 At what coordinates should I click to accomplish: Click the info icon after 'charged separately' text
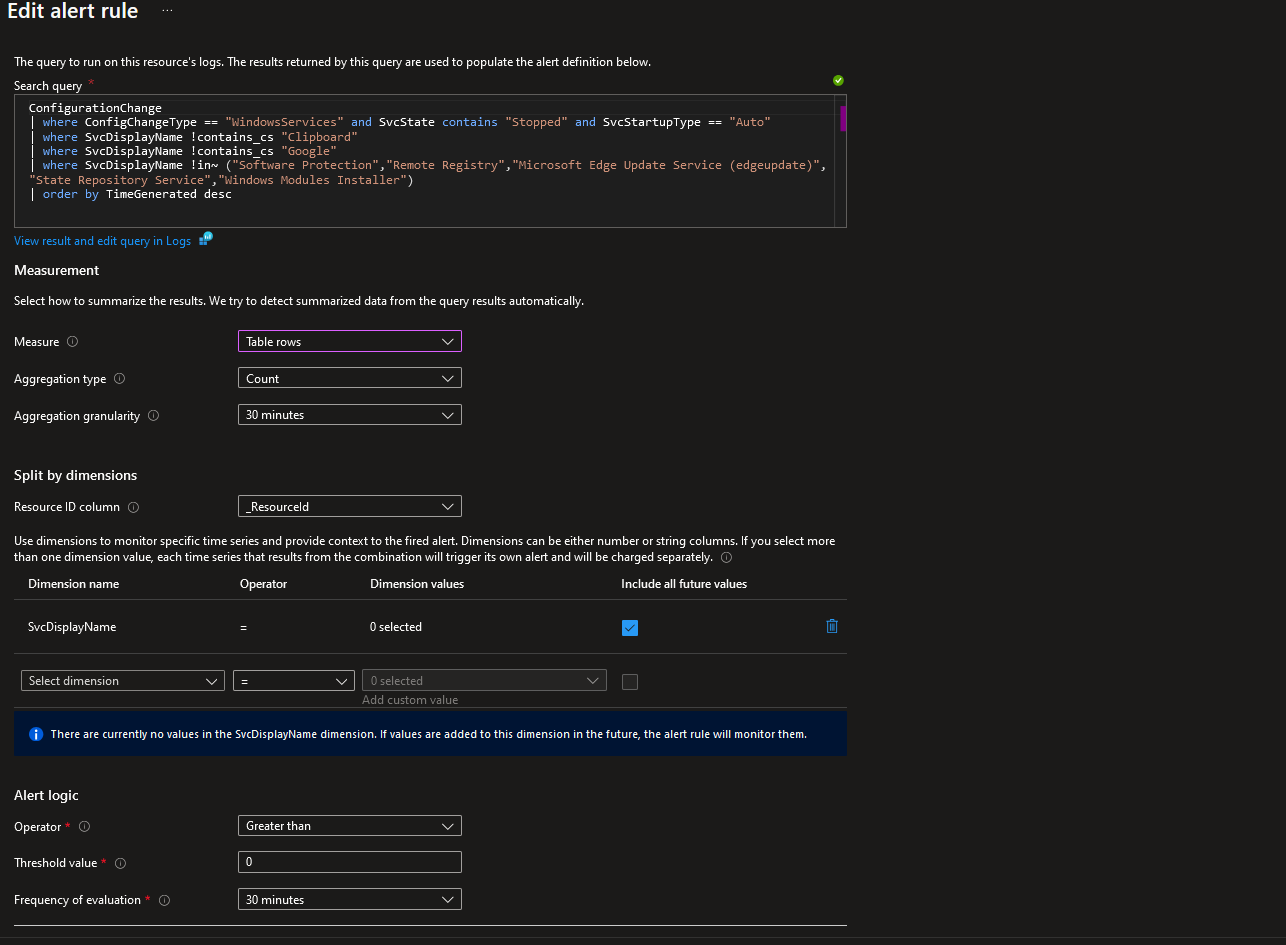(x=726, y=557)
